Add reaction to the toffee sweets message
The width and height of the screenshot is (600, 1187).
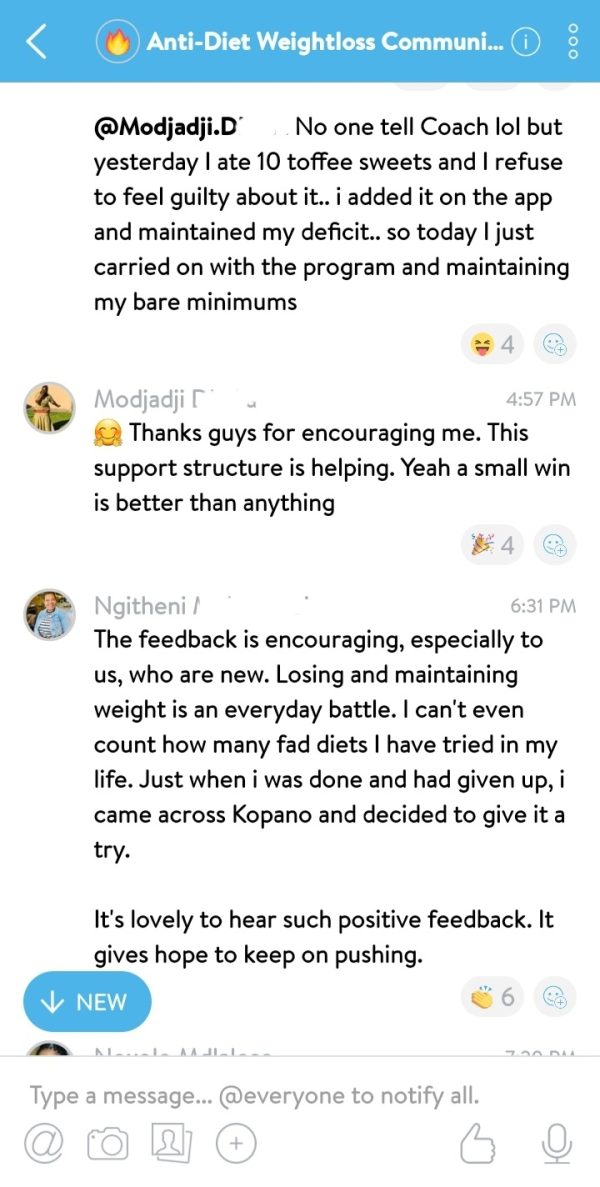click(x=555, y=345)
